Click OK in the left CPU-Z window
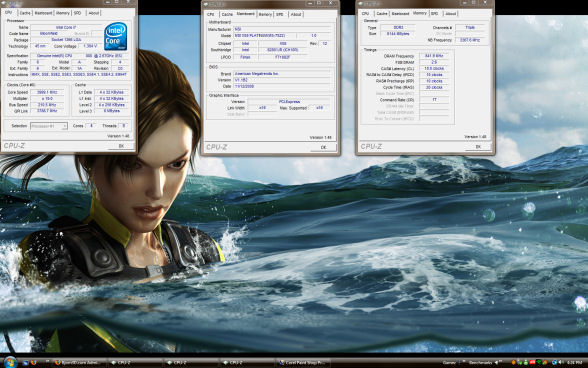The height and width of the screenshot is (368, 588). (x=121, y=146)
